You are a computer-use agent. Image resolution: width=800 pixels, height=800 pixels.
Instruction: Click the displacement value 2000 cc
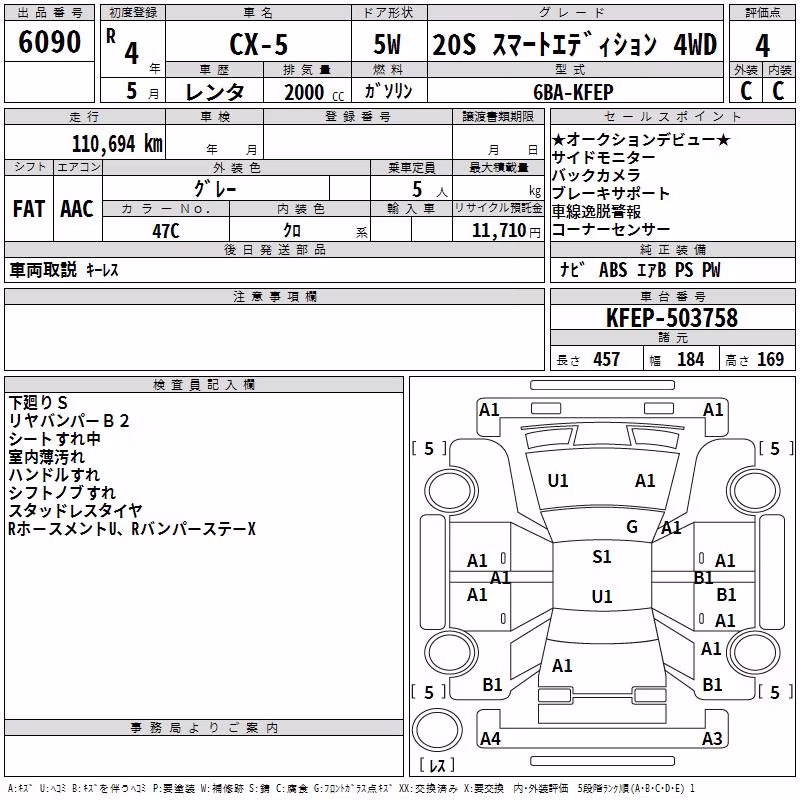tap(314, 92)
